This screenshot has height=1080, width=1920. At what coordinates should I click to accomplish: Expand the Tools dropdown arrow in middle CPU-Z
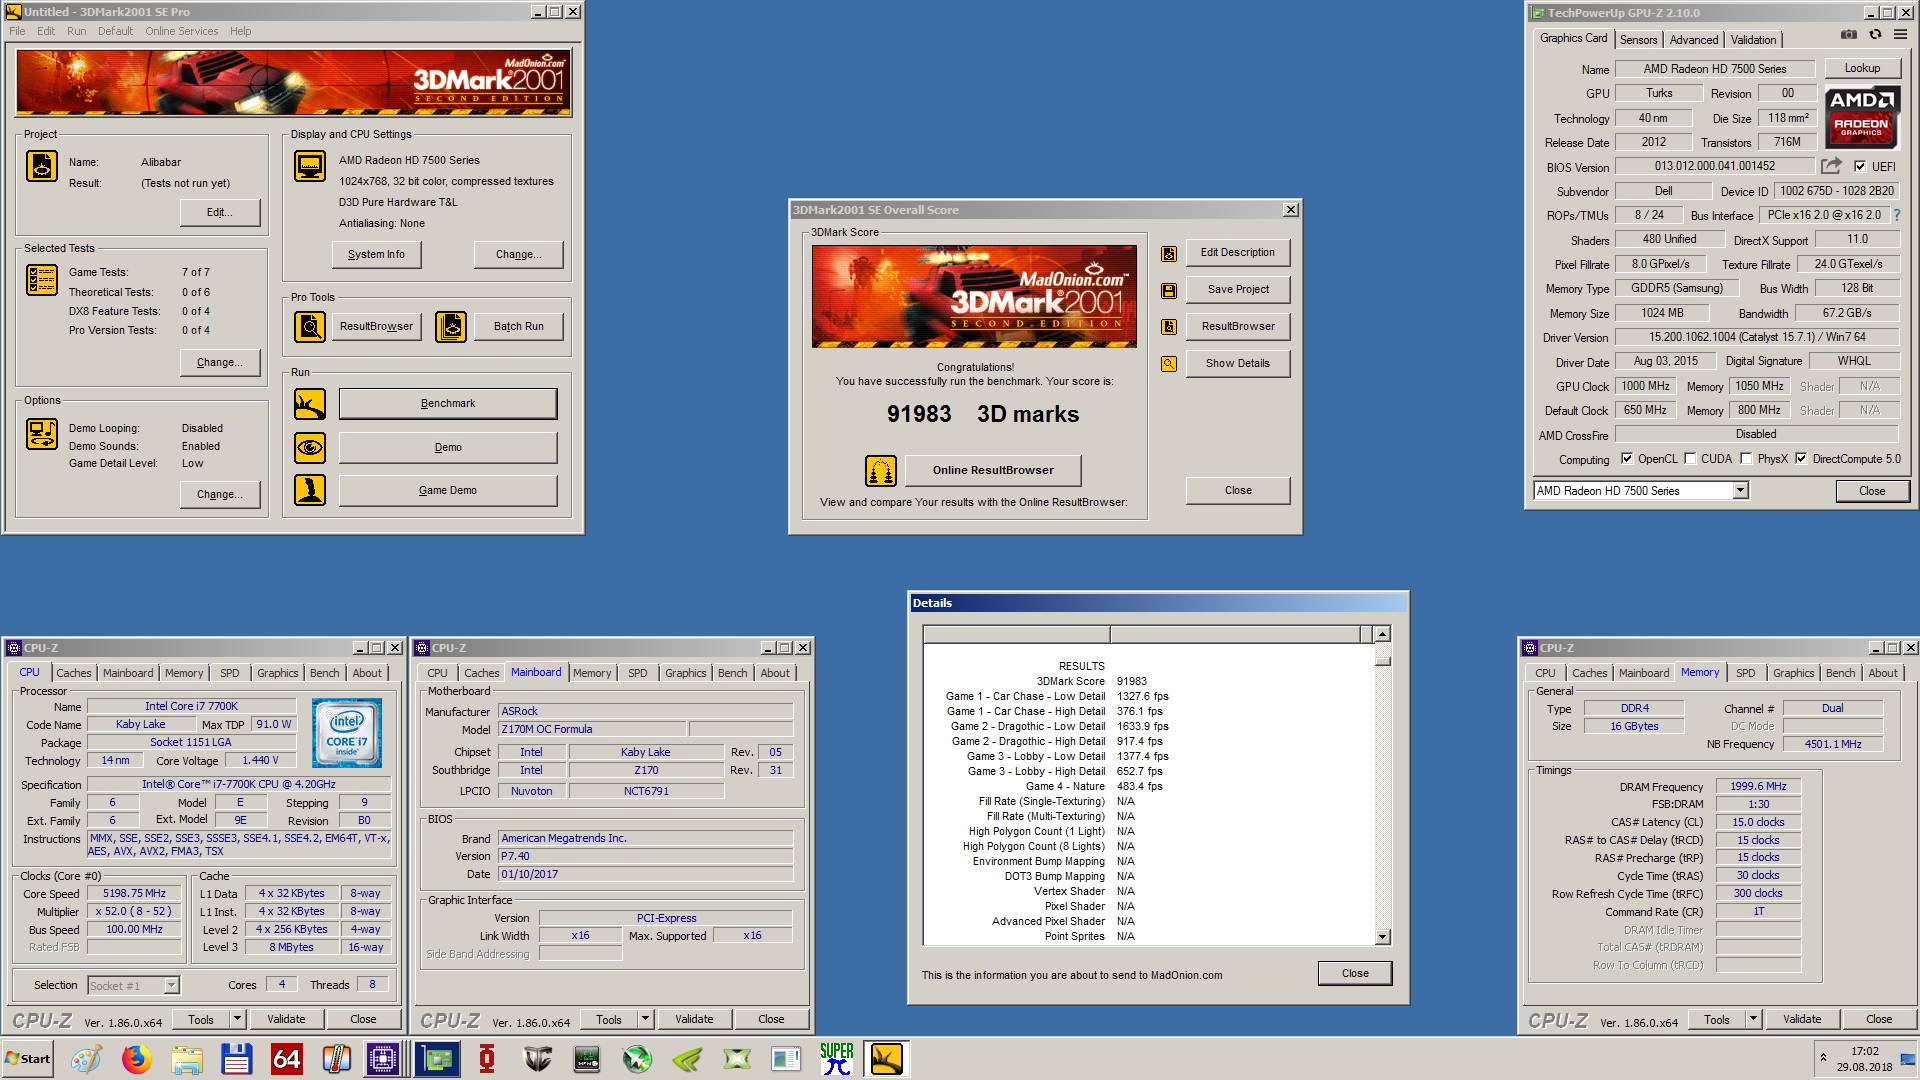(646, 1019)
